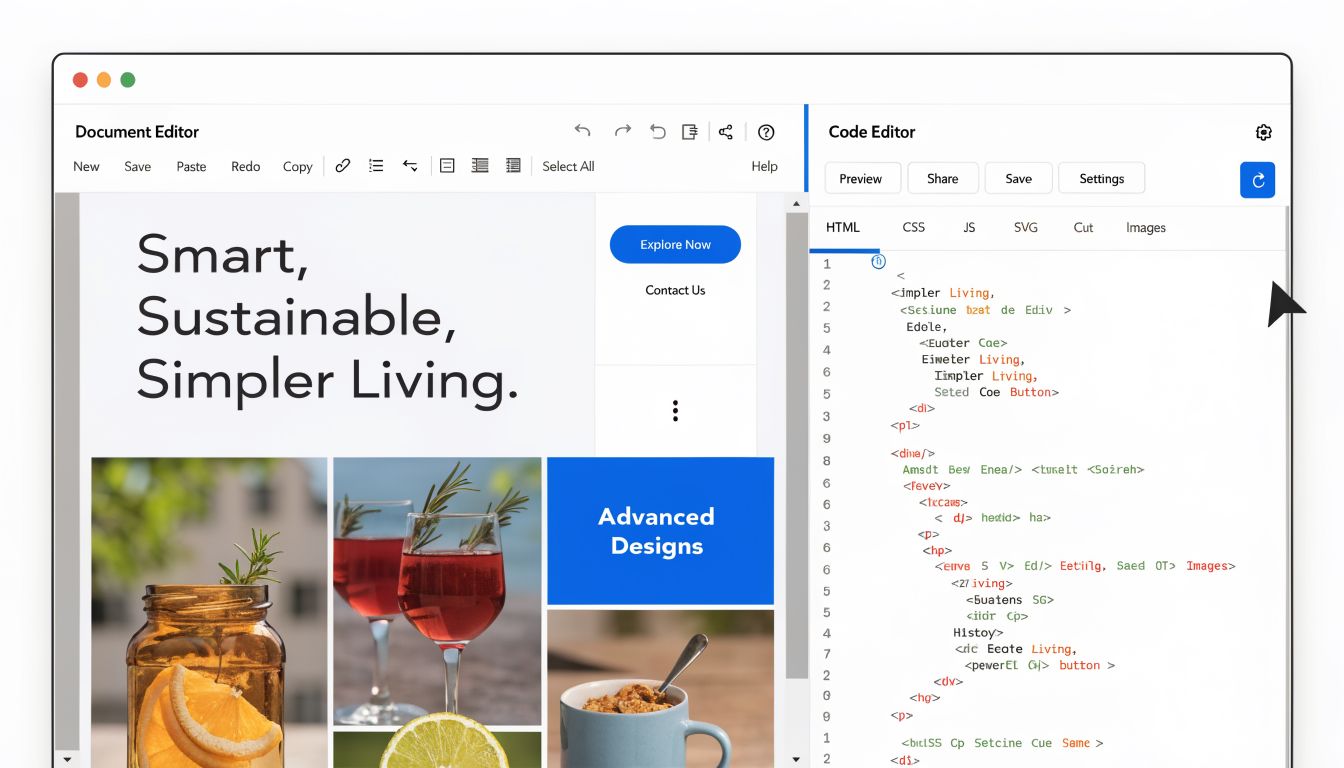Click code line '<Suatens SG>'
Image resolution: width=1344 pixels, height=768 pixels.
click(x=1010, y=600)
